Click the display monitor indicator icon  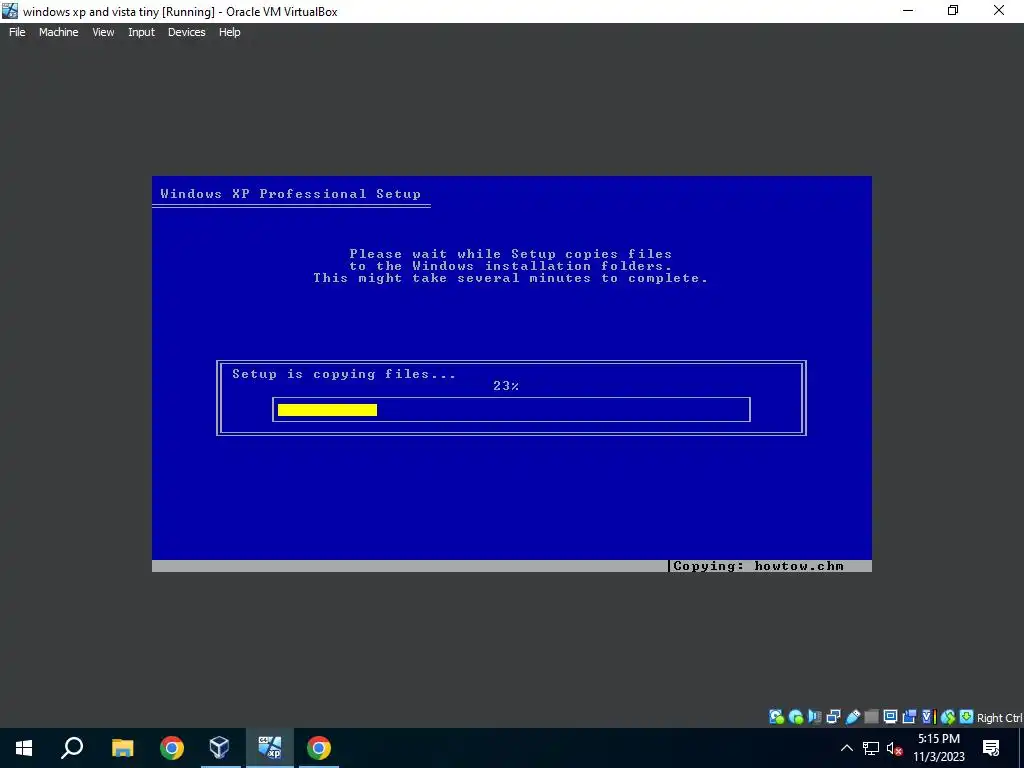(890, 717)
